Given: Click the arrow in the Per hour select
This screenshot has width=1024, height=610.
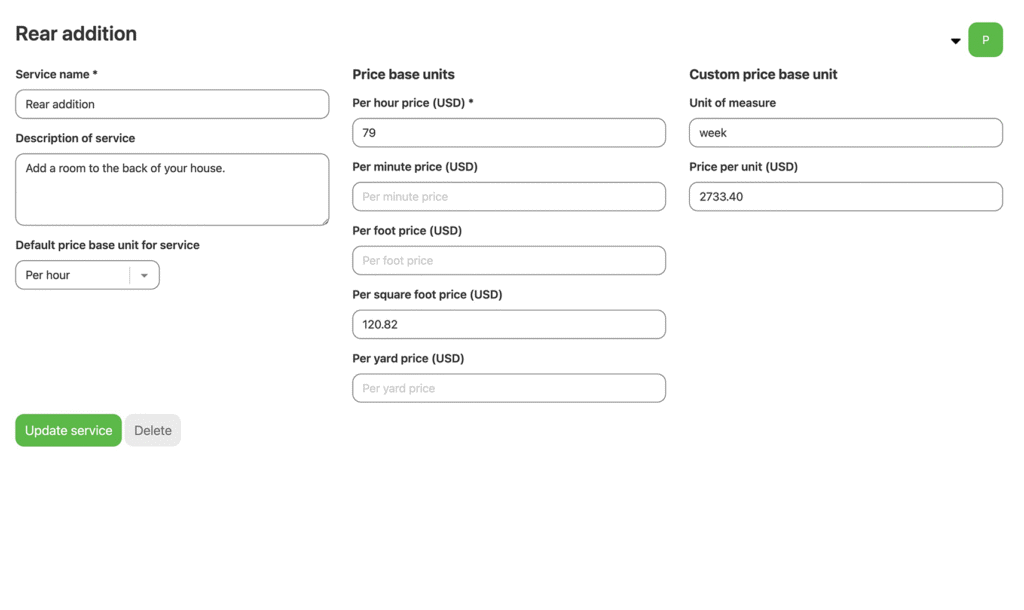Looking at the screenshot, I should click(144, 275).
